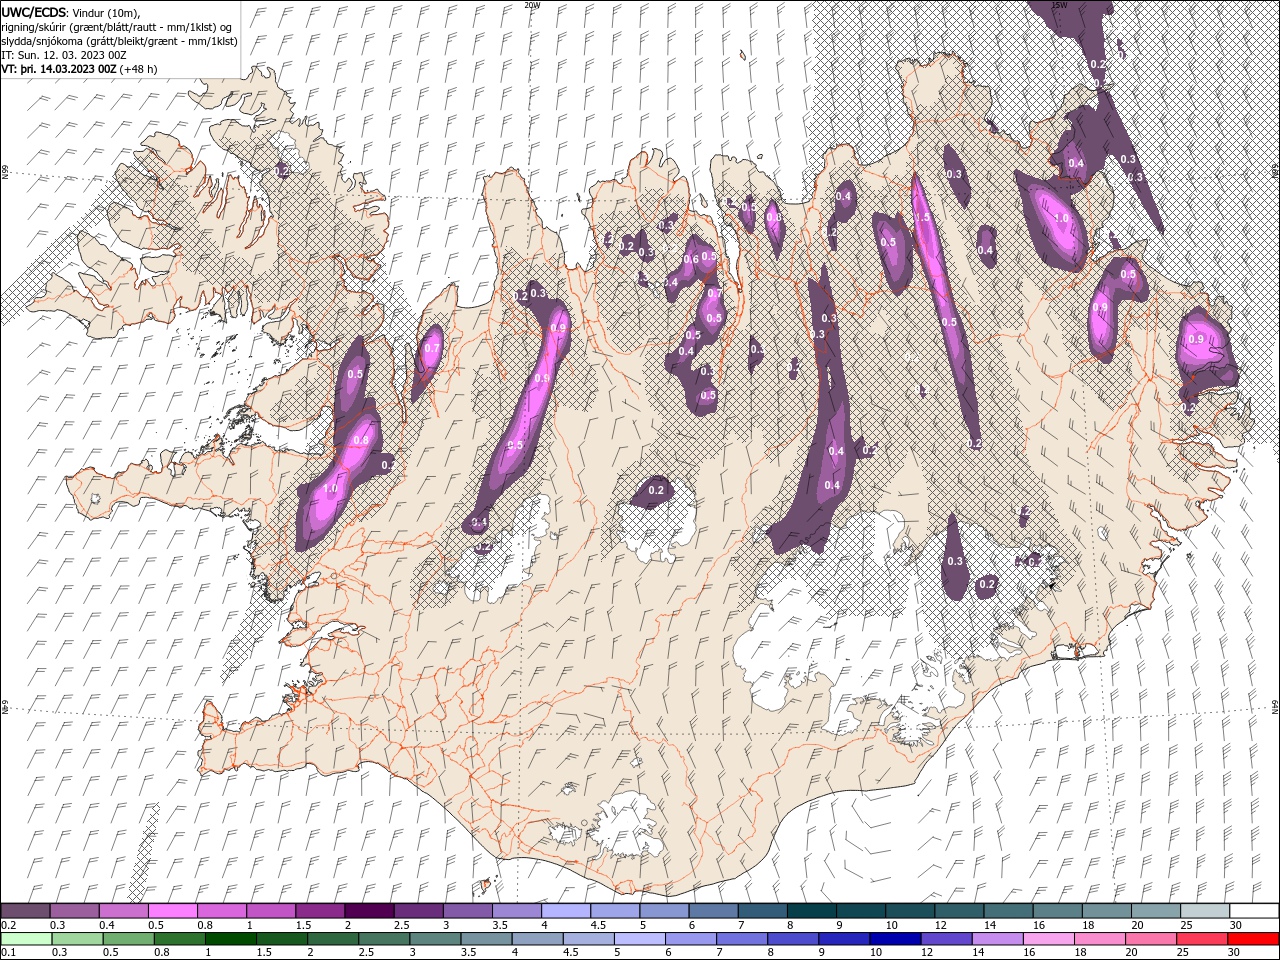Click the top-row legend swatch labeled 1.5
Image resolution: width=1280 pixels, height=960 pixels.
320,911
